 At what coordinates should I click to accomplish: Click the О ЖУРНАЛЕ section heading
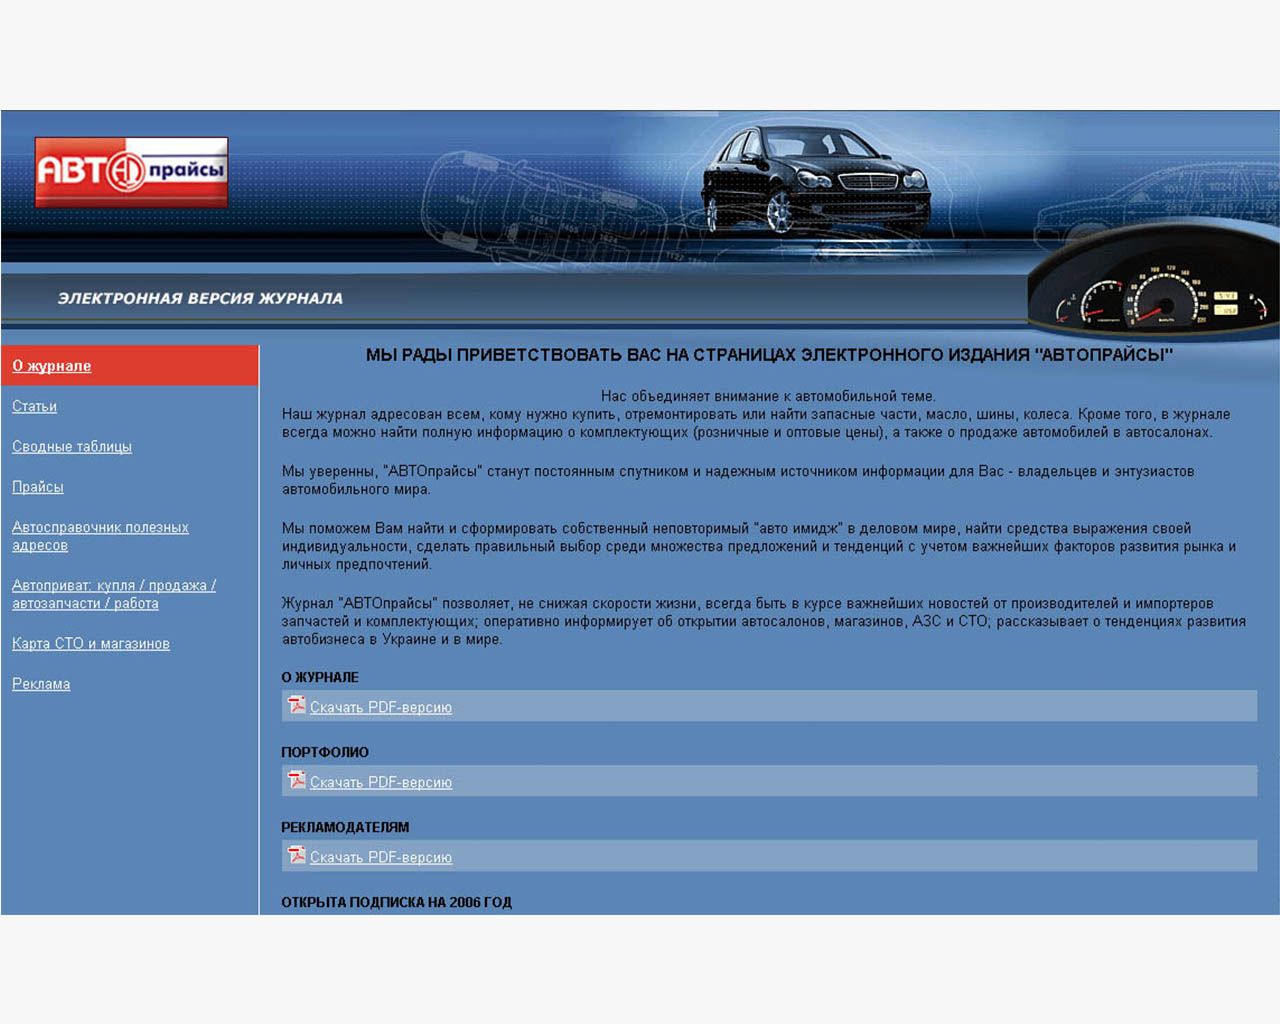(x=320, y=677)
